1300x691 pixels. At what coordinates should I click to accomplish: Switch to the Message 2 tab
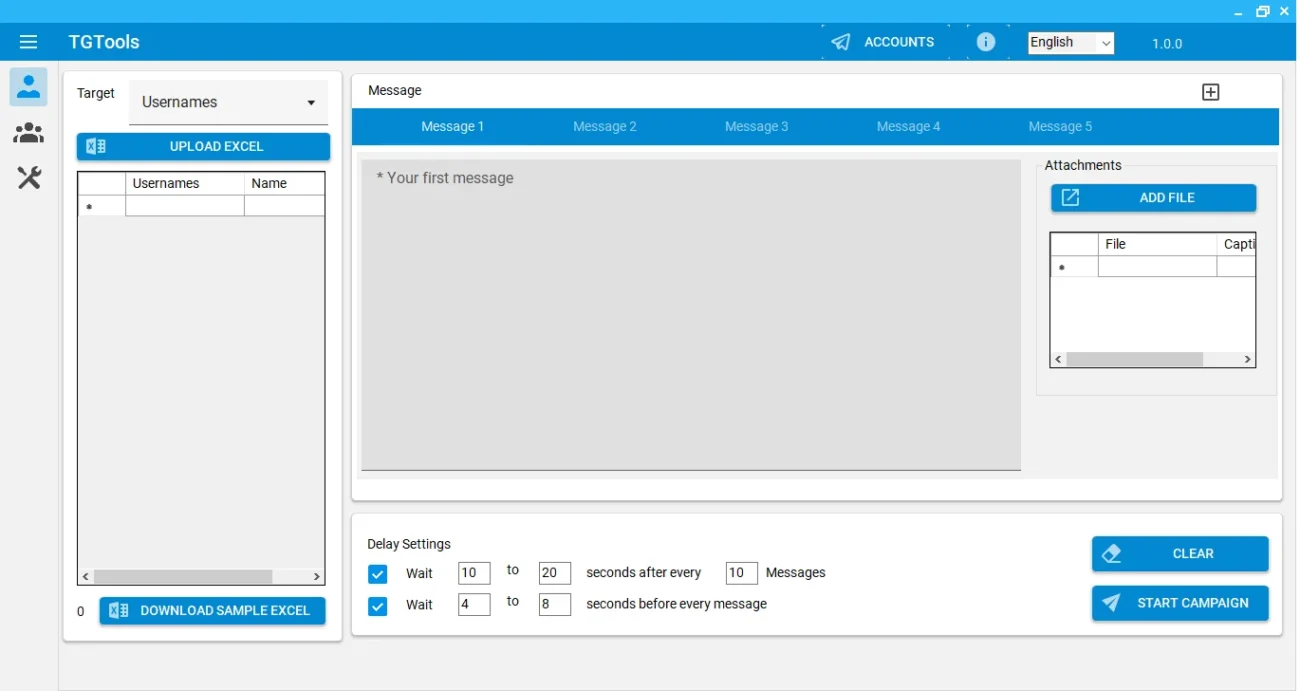[x=604, y=127]
